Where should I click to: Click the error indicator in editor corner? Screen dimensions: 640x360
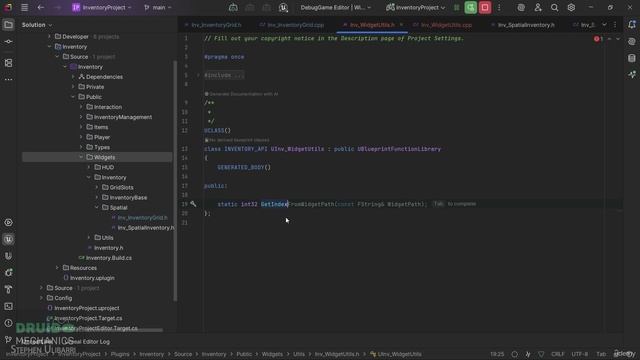pos(598,39)
